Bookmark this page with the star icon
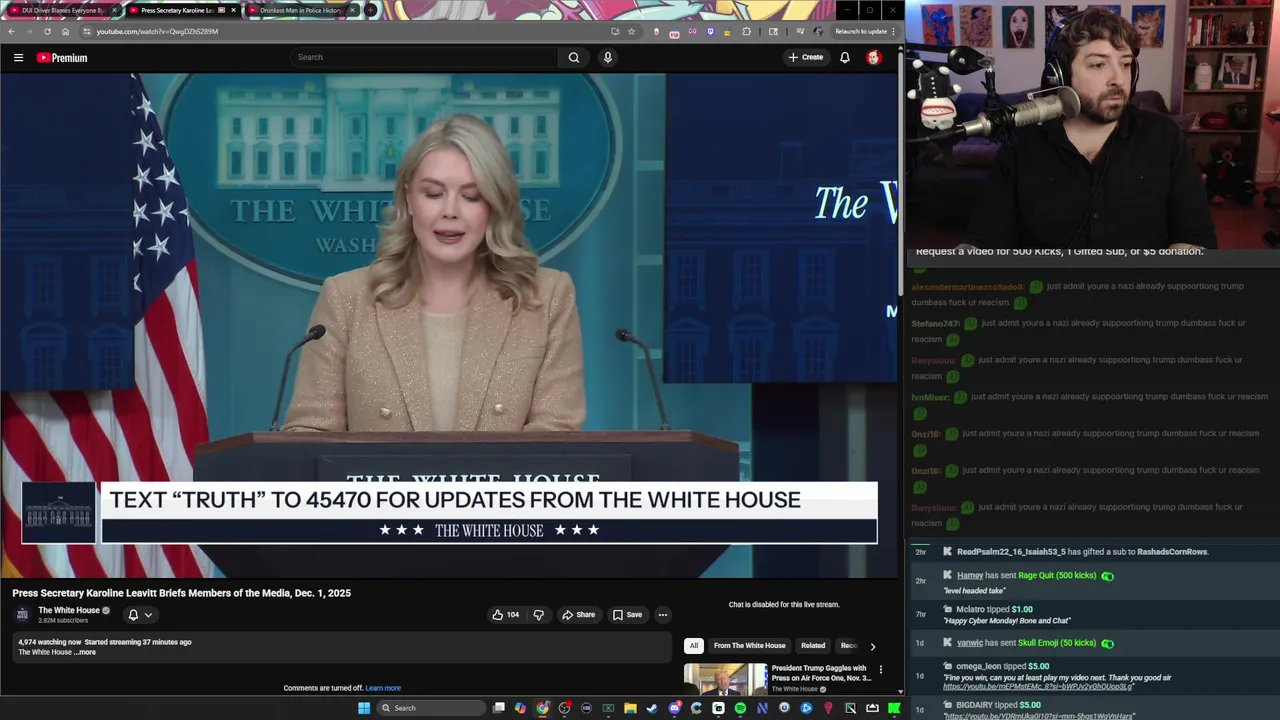The width and height of the screenshot is (1280, 720). click(x=631, y=31)
